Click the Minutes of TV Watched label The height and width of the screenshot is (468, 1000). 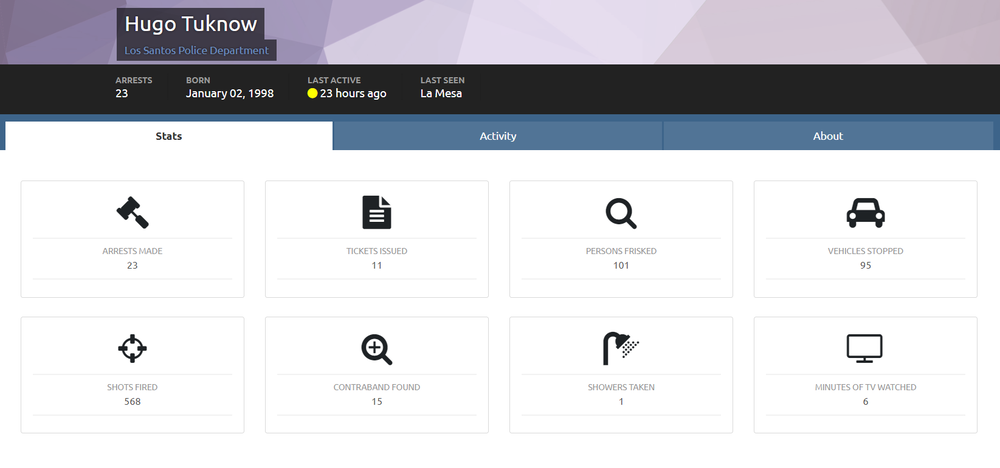point(865,387)
